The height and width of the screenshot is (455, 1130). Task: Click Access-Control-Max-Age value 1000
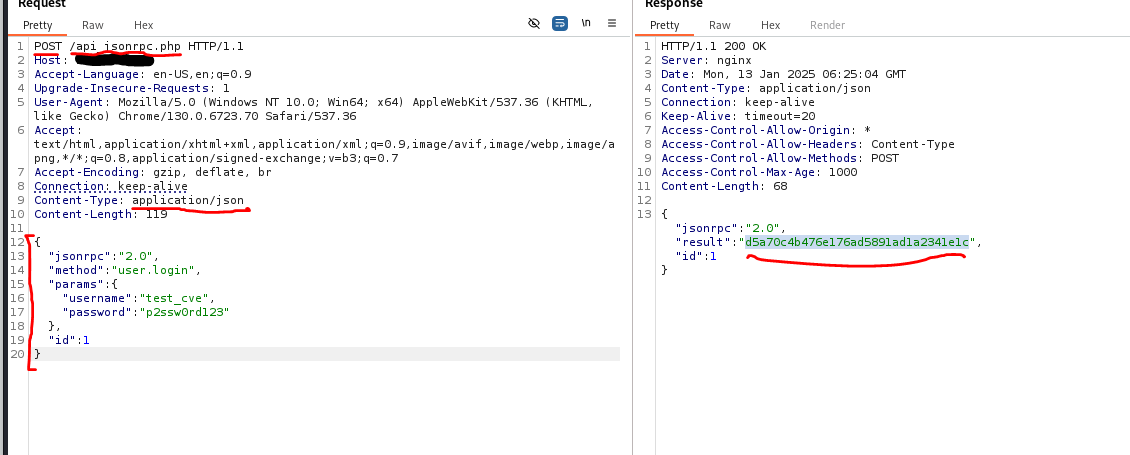(x=843, y=172)
